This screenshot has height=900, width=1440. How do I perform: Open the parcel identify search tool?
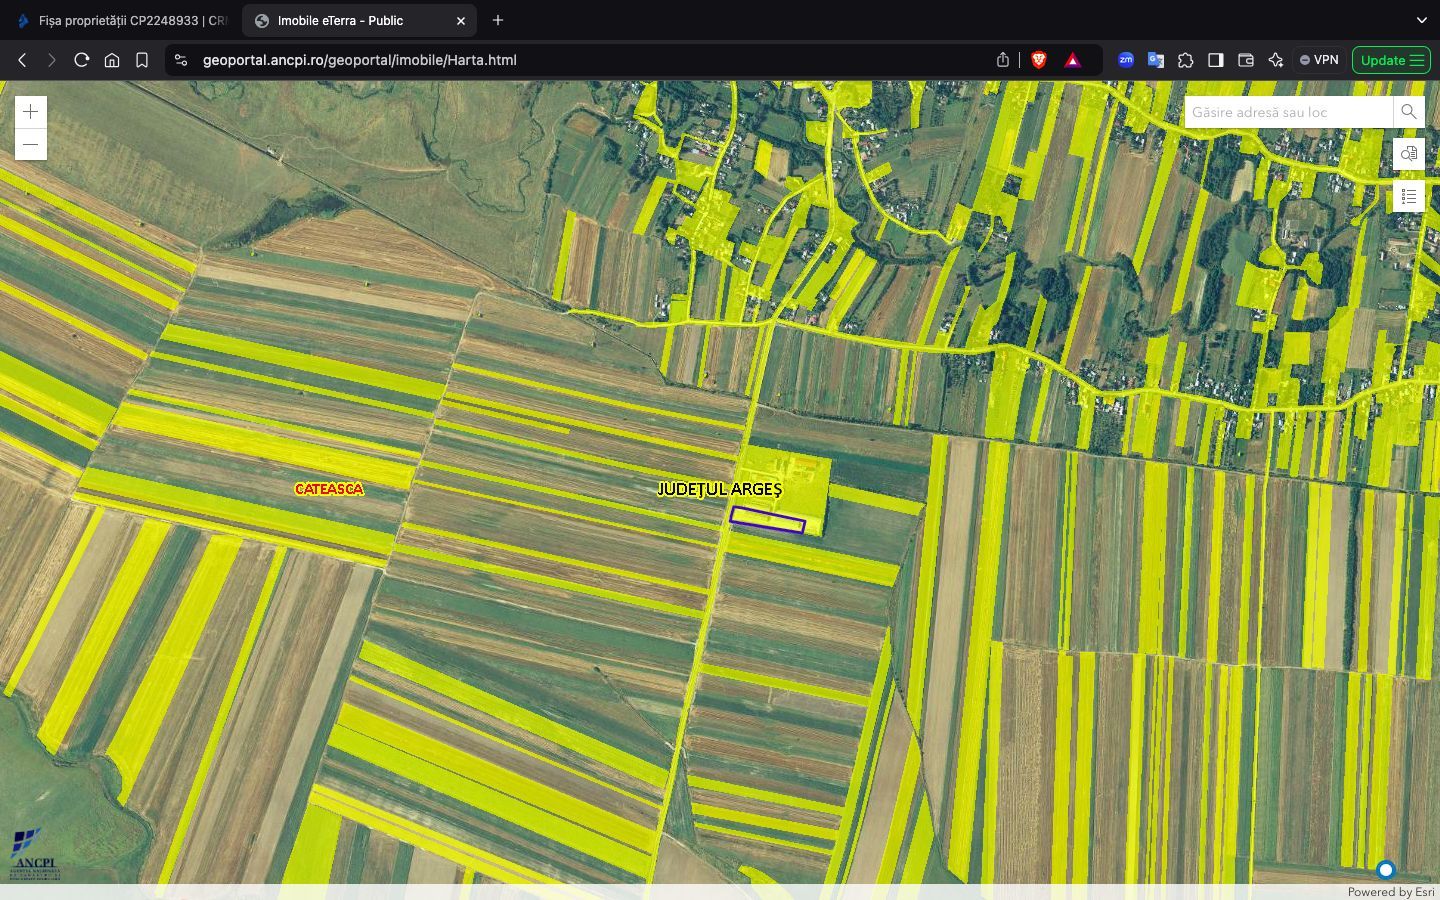(1408, 154)
